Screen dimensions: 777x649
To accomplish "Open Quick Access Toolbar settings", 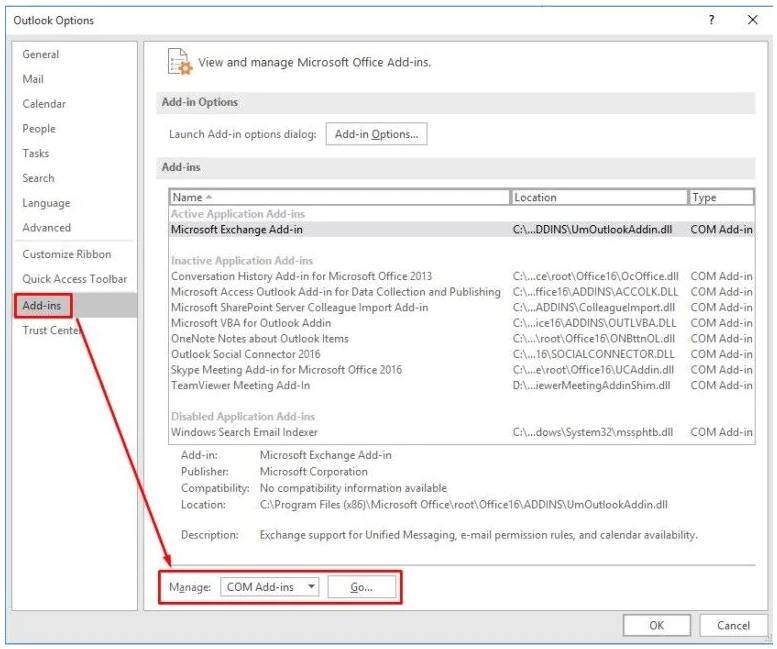I will point(75,279).
